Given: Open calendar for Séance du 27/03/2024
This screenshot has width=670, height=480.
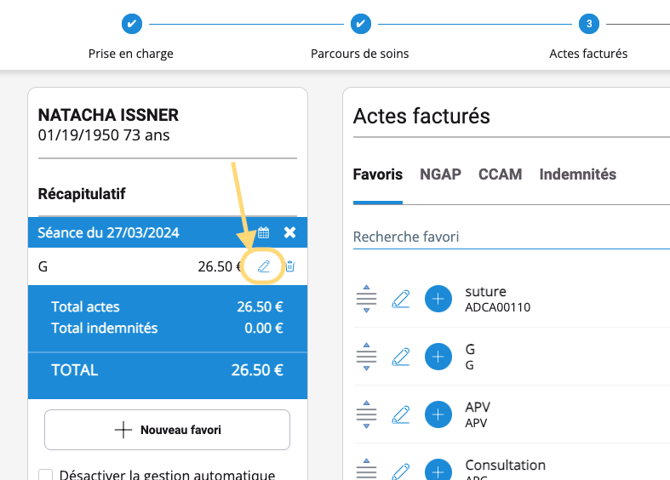Looking at the screenshot, I should point(264,232).
